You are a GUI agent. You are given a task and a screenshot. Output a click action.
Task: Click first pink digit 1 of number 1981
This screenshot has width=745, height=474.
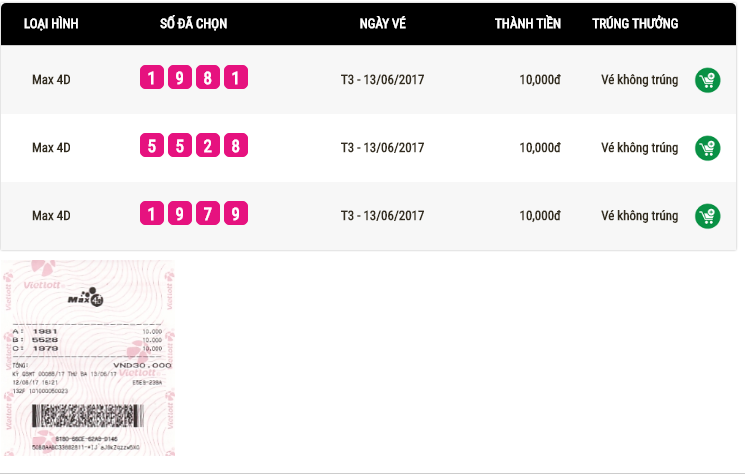152,77
